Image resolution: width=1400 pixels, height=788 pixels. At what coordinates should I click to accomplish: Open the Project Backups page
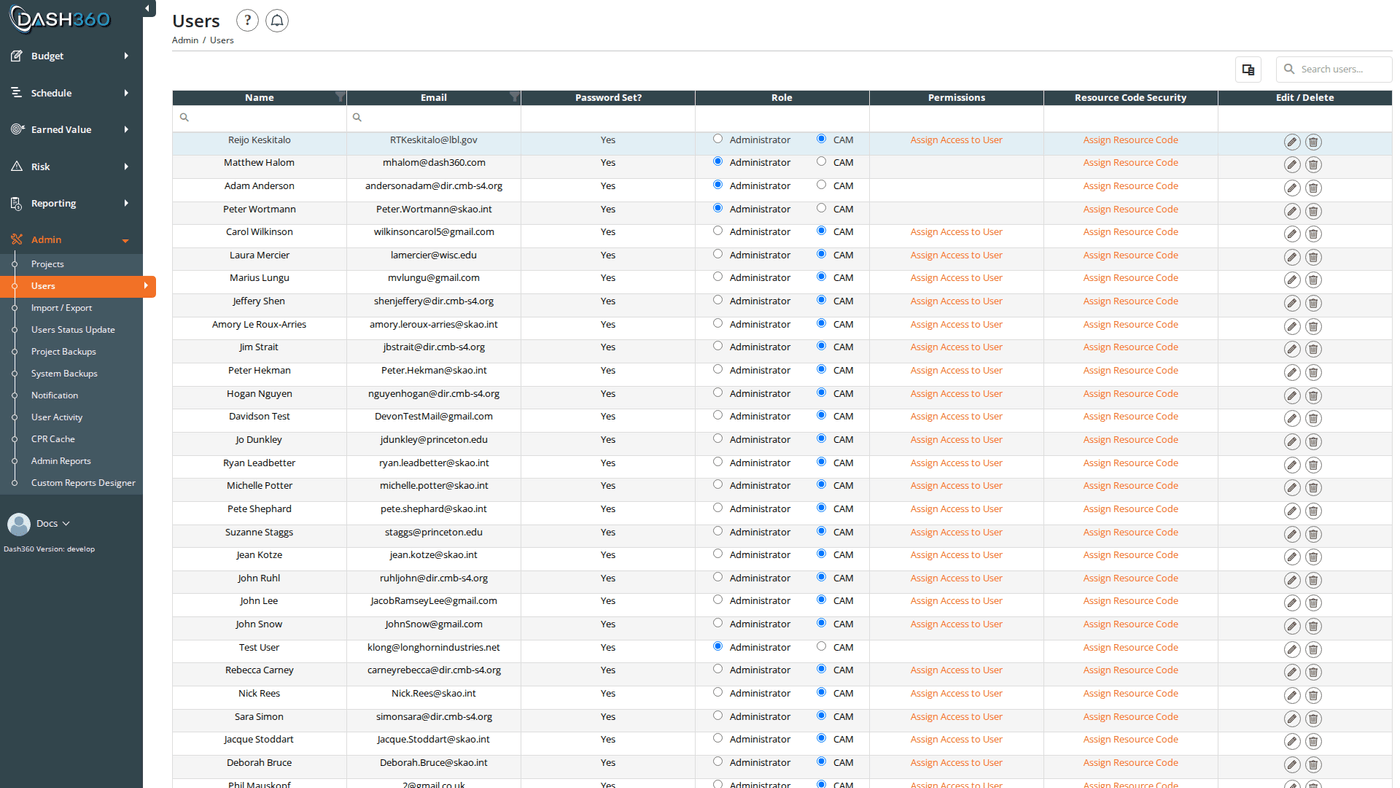pos(63,352)
